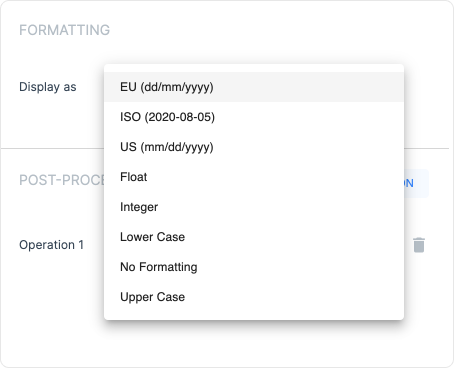Click the FORMATTING section heading
Screen dimensions: 454x368
pyautogui.click(x=64, y=30)
